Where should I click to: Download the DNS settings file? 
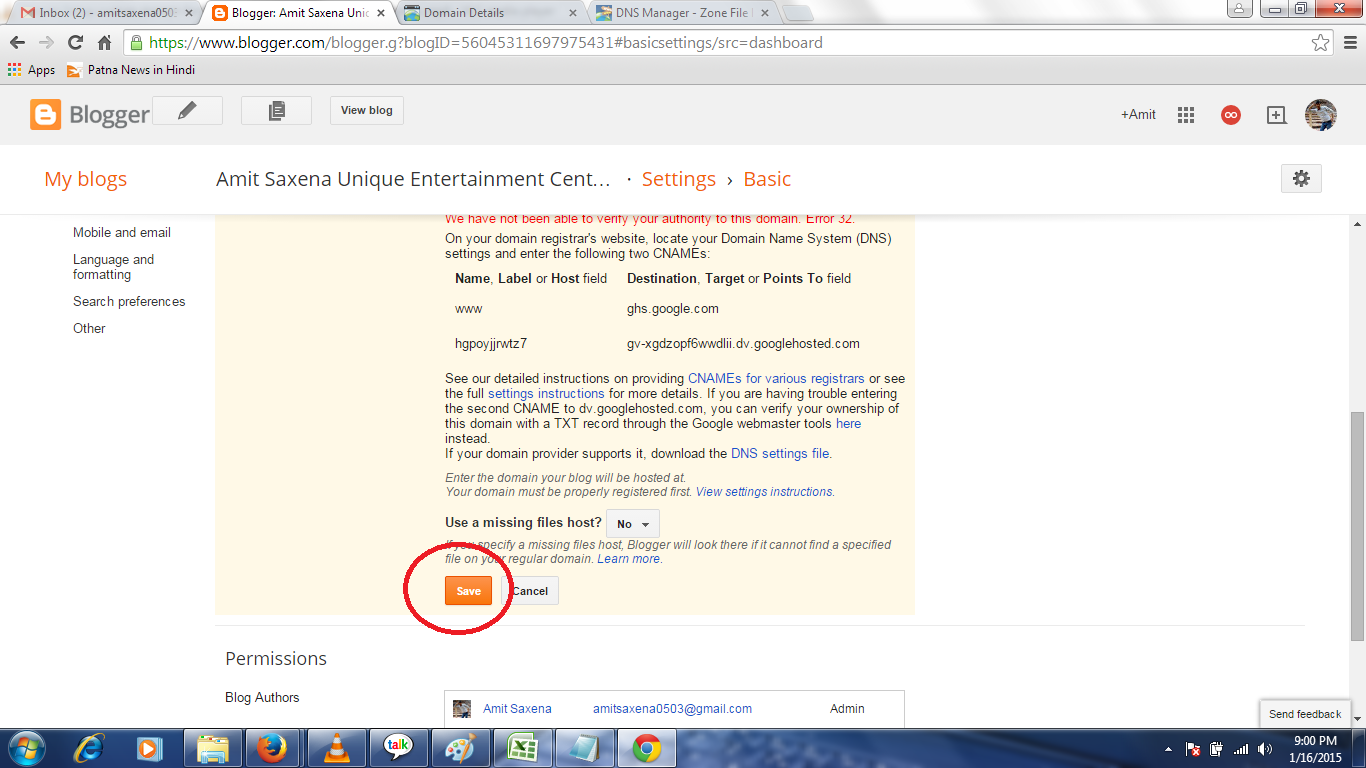tap(780, 453)
